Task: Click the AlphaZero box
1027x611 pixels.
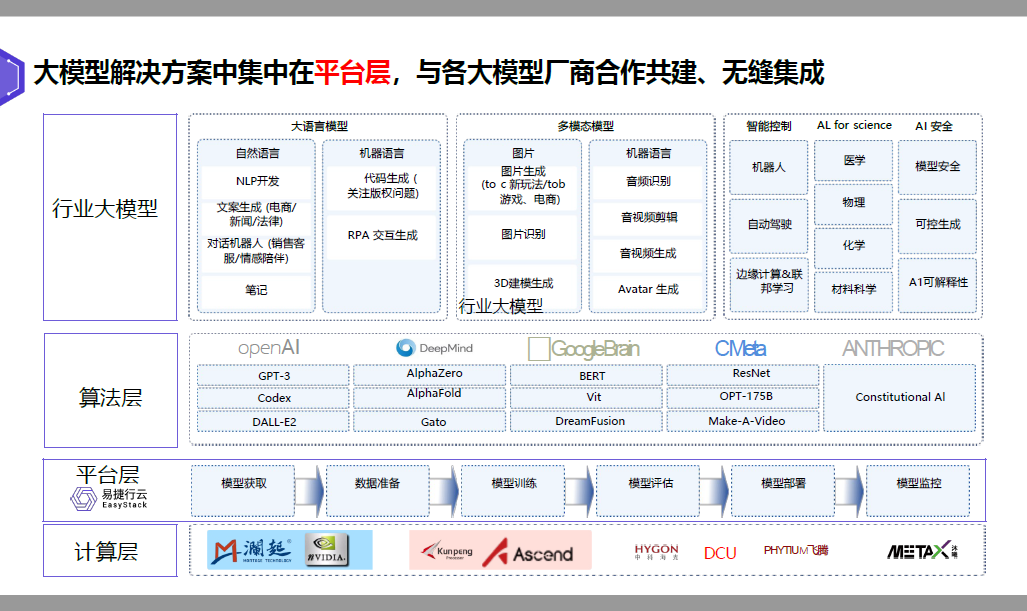Action: coord(430,375)
